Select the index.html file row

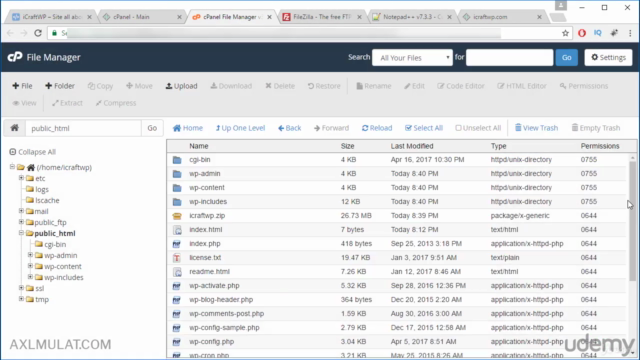pos(396,229)
